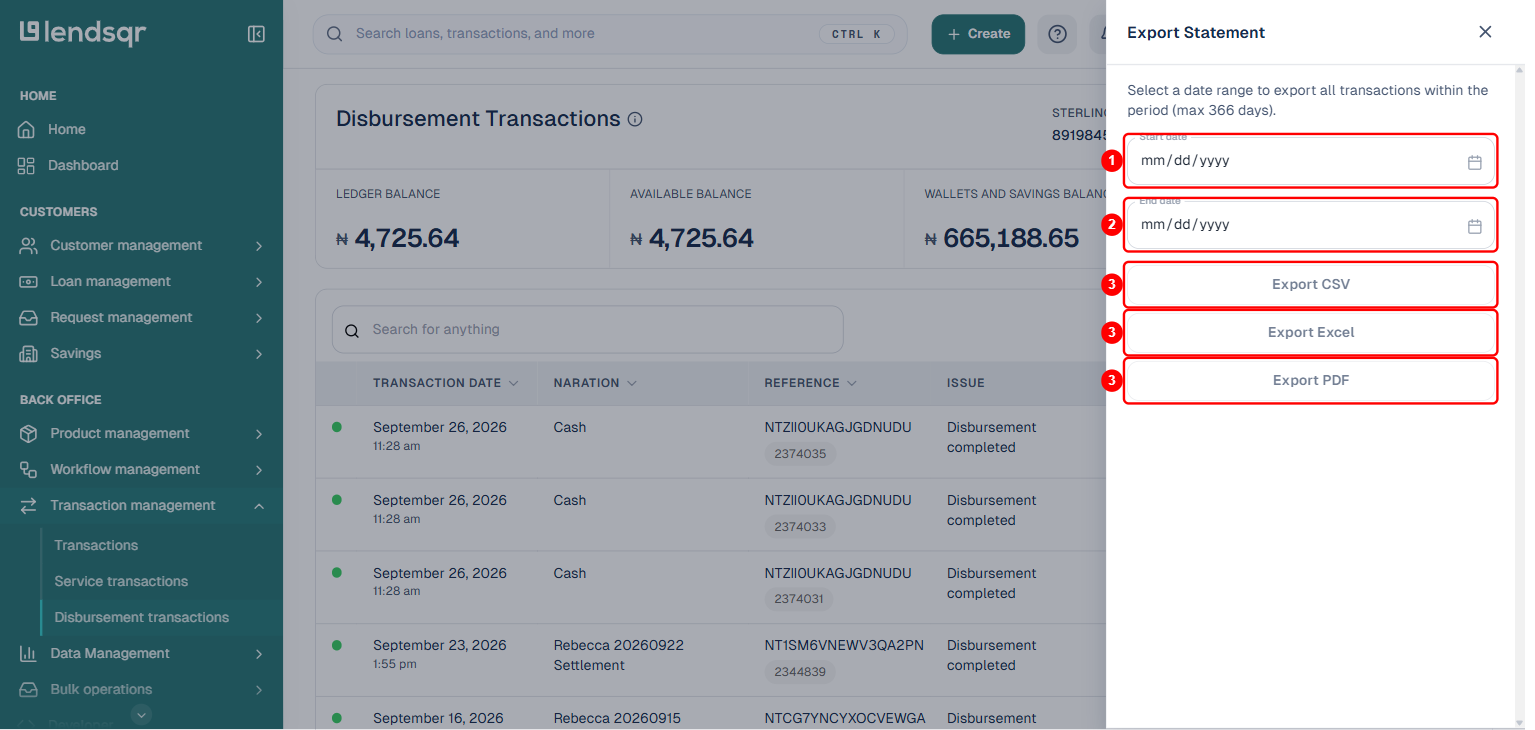The height and width of the screenshot is (730, 1535).
Task: Click the Data Management chart icon
Action: point(29,654)
